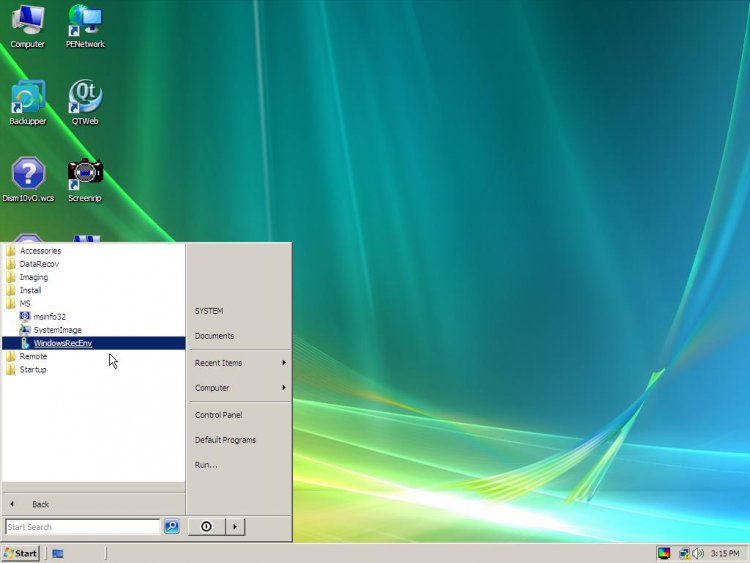This screenshot has height=563, width=750.
Task: Open the Accessories folder in Start menu
Action: (40, 251)
